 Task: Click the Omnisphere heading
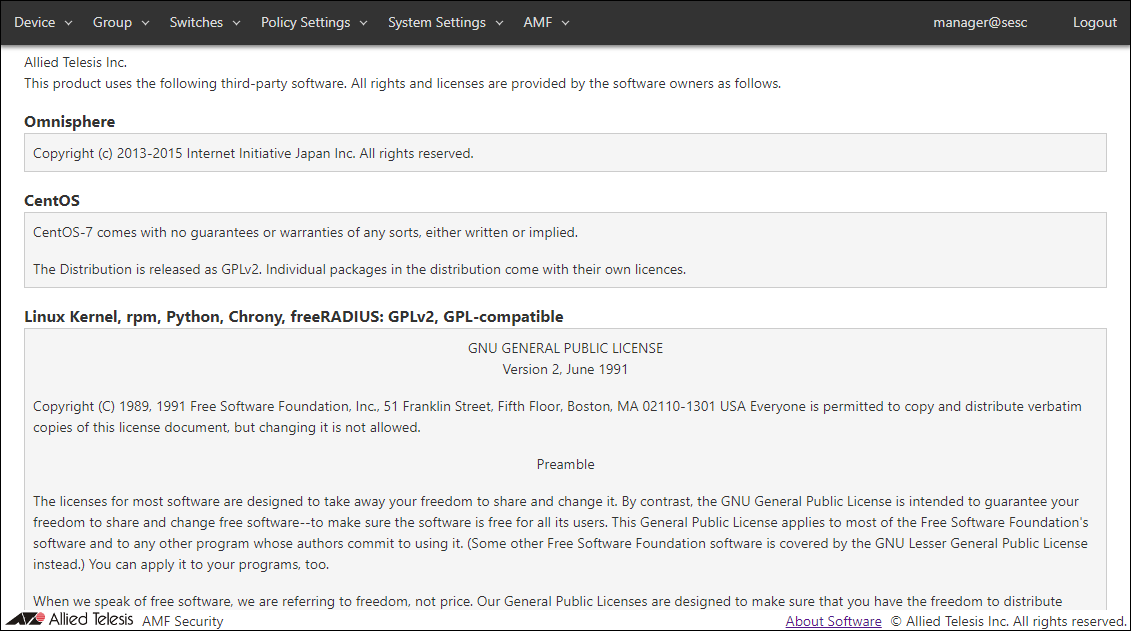click(x=69, y=121)
